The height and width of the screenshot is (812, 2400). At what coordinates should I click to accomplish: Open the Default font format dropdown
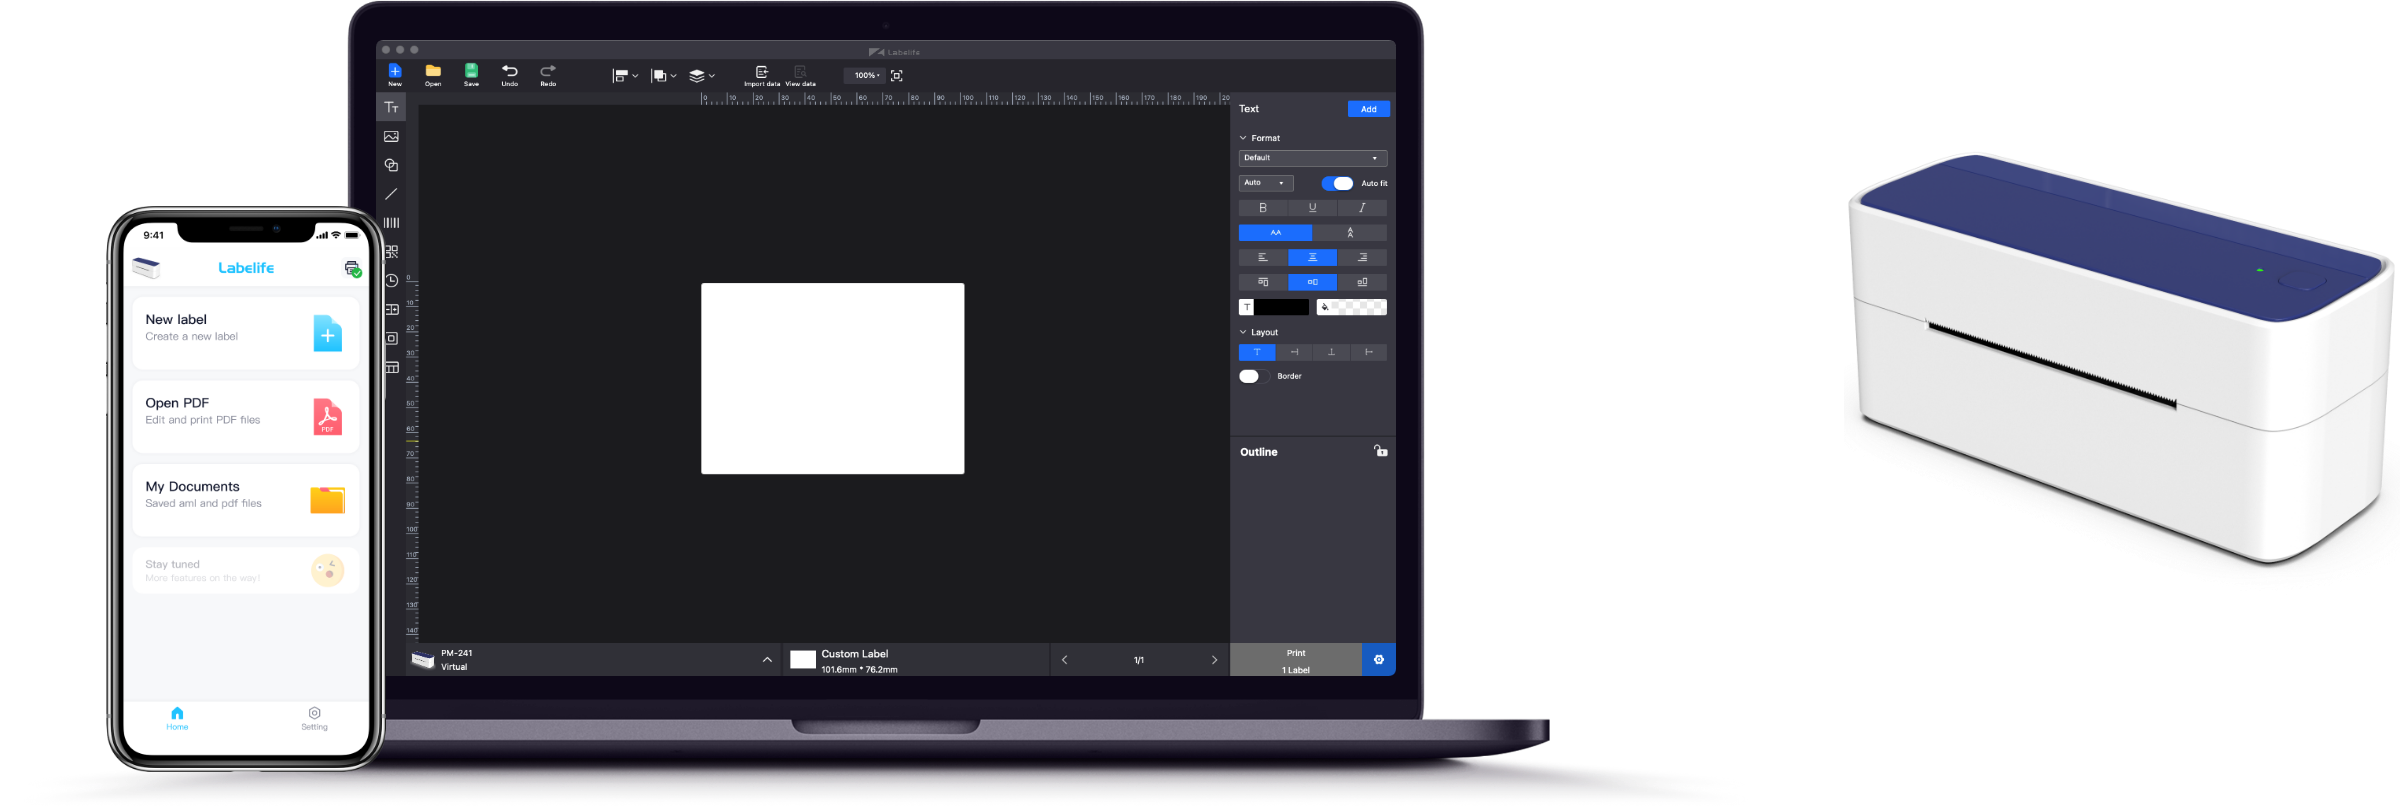coord(1312,158)
